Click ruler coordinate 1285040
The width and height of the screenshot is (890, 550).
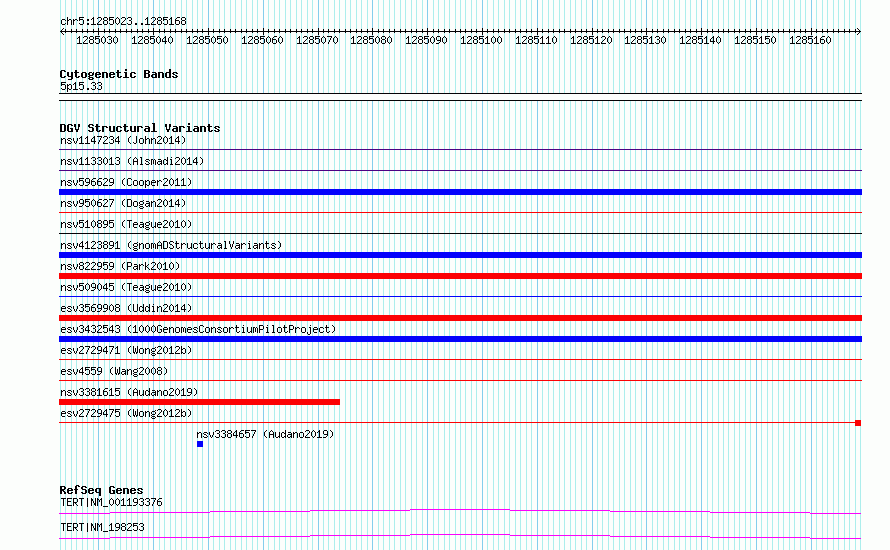[x=152, y=40]
